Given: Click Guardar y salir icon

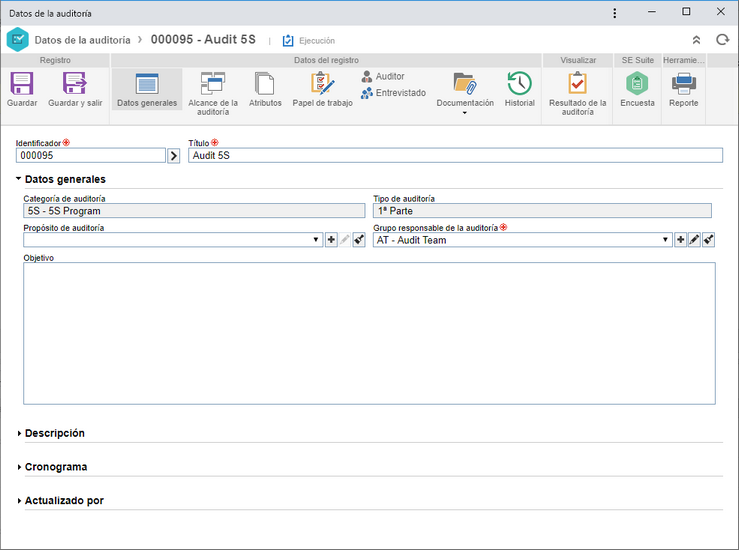Looking at the screenshot, I should (x=75, y=84).
